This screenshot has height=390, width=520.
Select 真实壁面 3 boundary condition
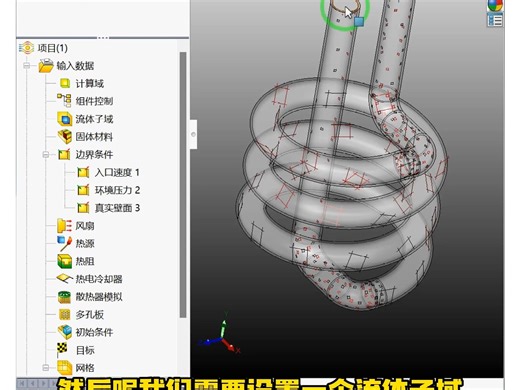click(x=117, y=208)
